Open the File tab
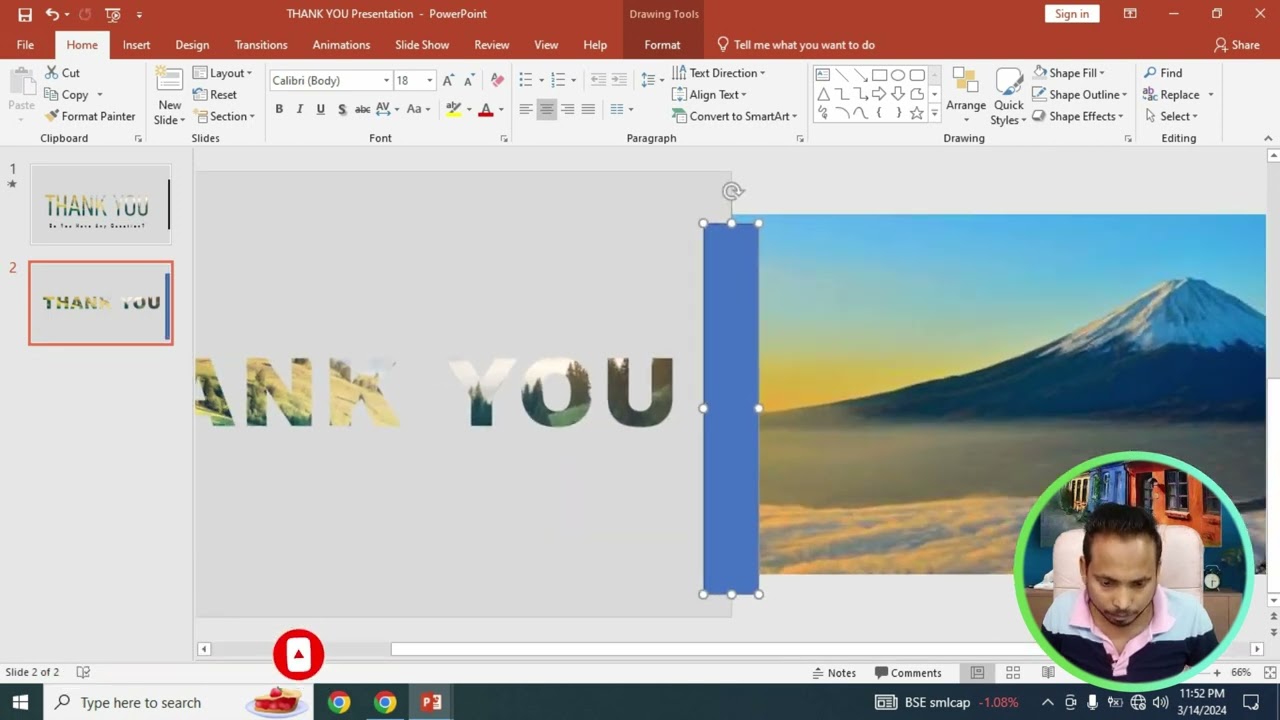Screen dimensions: 1280x720 (25, 45)
